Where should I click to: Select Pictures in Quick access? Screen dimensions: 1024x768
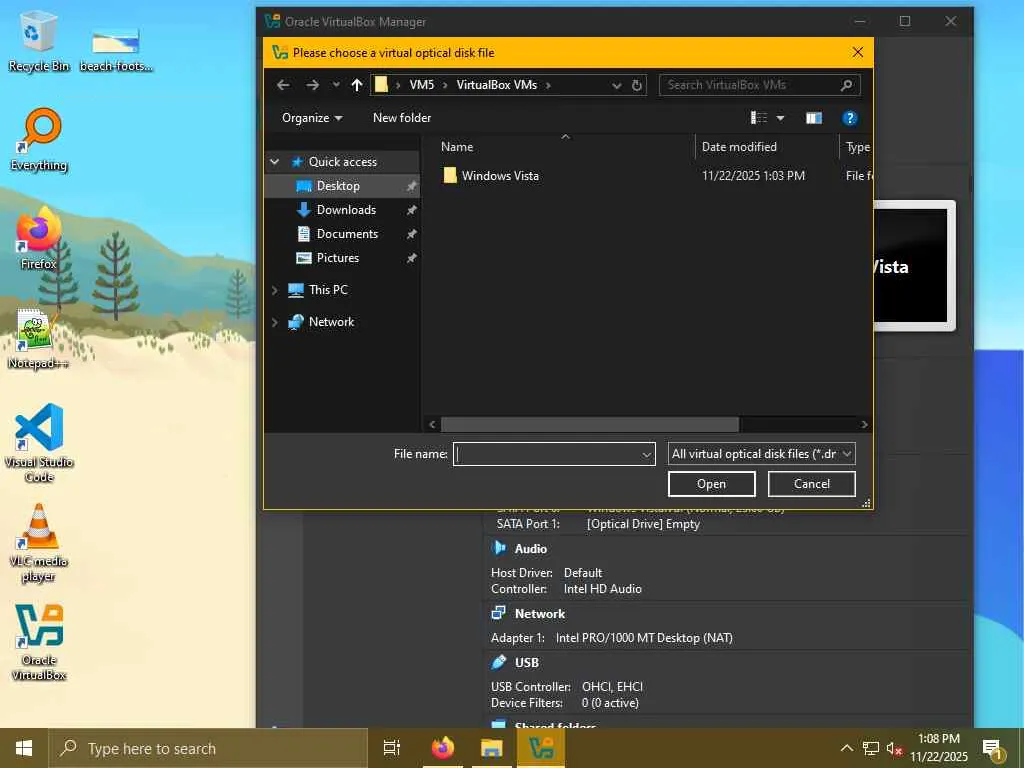point(338,258)
